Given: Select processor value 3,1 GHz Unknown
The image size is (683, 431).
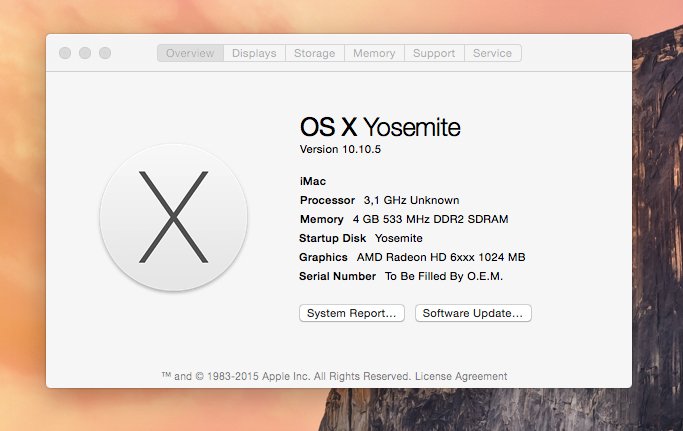Looking at the screenshot, I should coord(411,200).
